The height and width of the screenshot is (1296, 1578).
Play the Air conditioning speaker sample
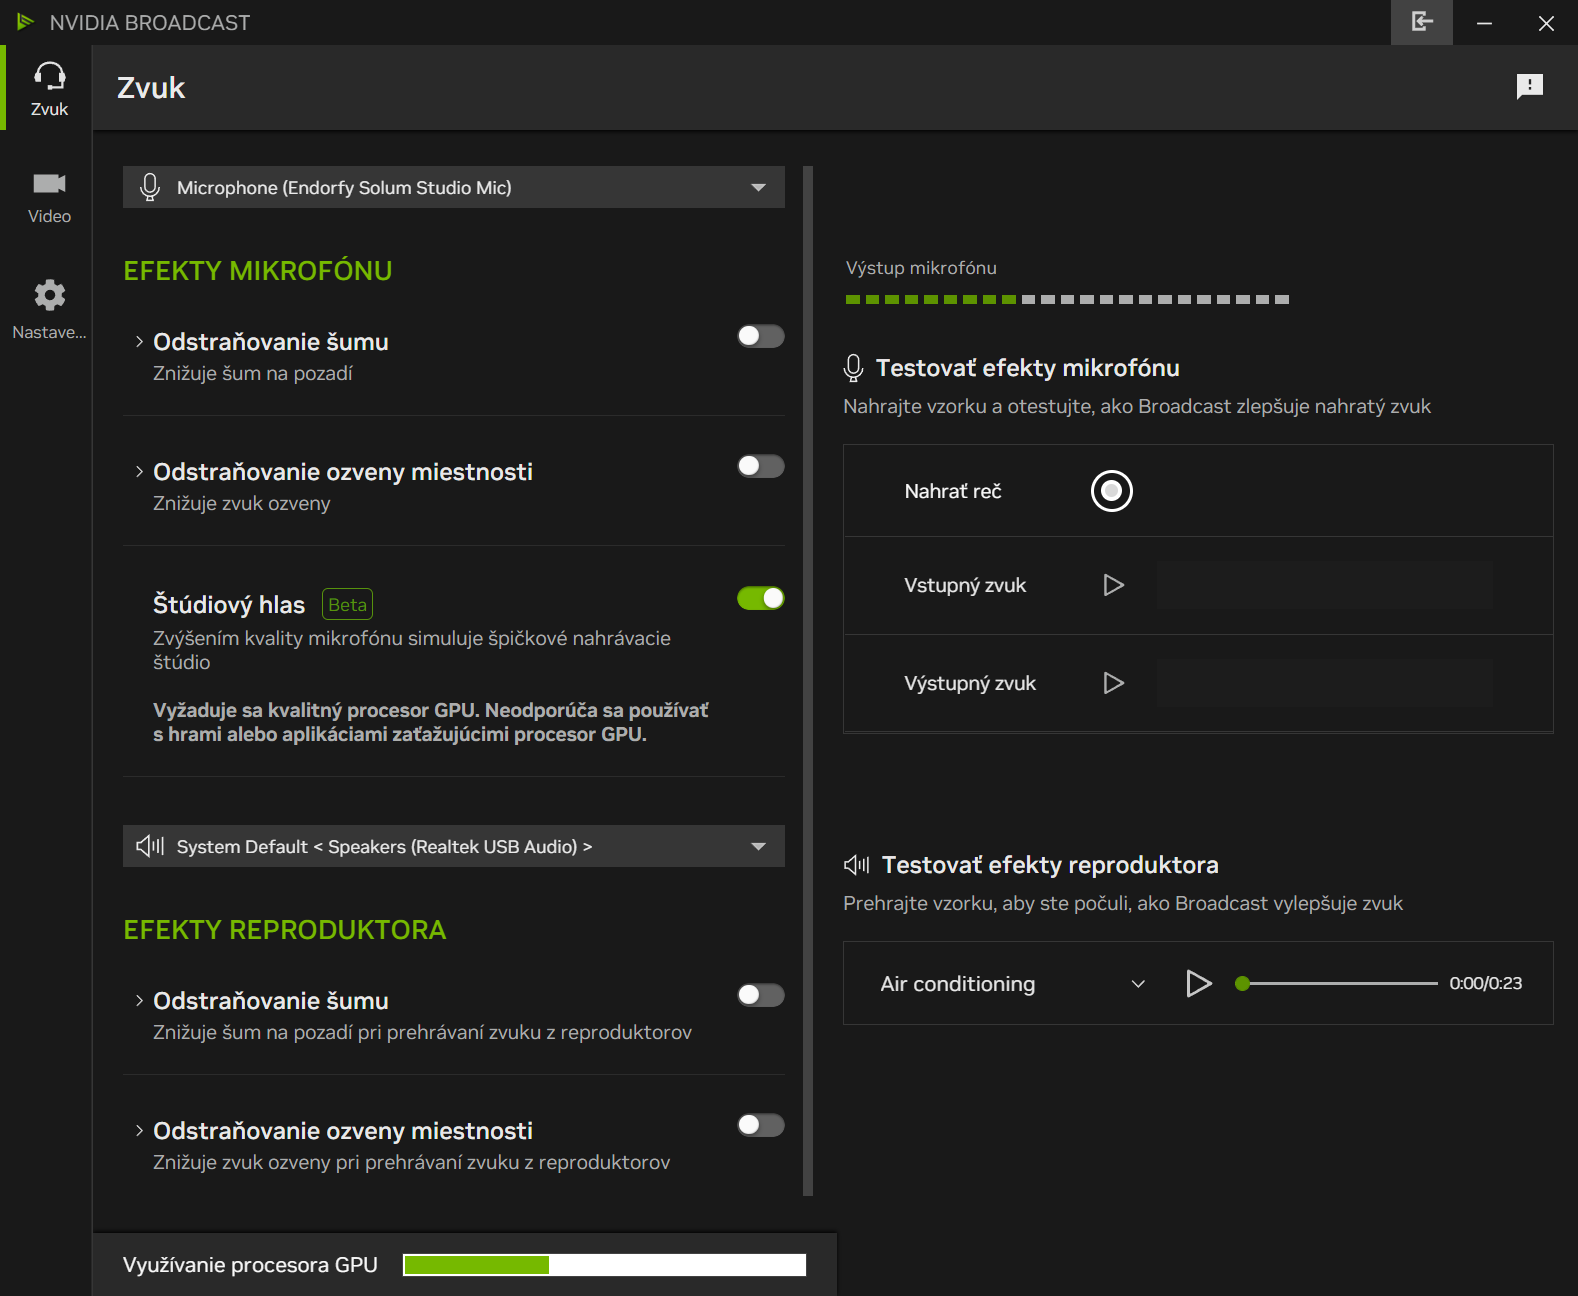pos(1198,983)
